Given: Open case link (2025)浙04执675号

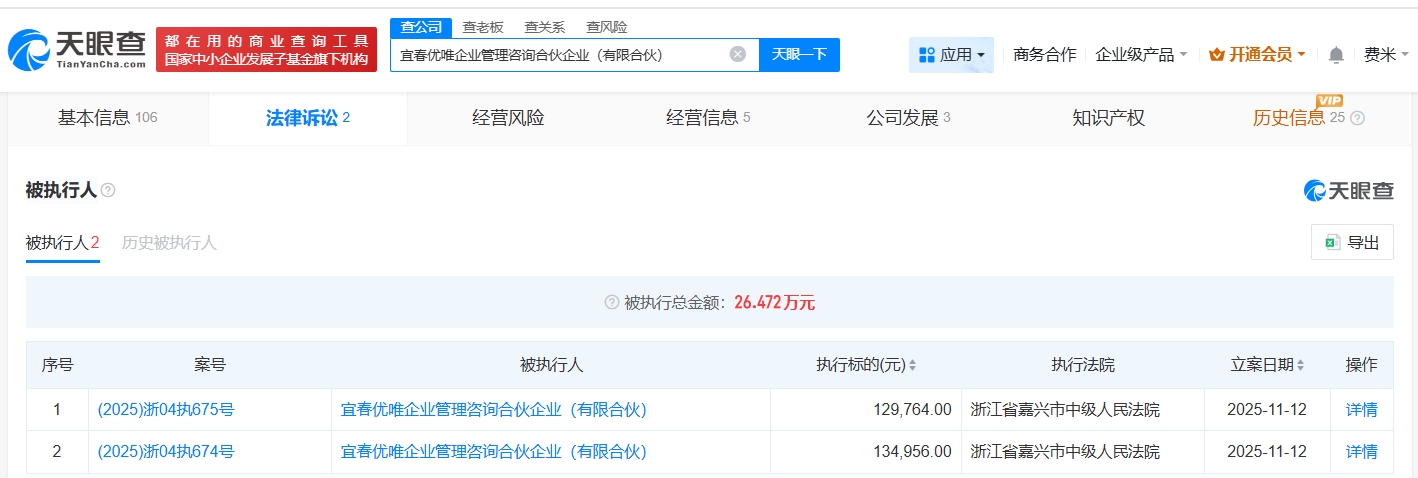Looking at the screenshot, I should pyautogui.click(x=166, y=409).
